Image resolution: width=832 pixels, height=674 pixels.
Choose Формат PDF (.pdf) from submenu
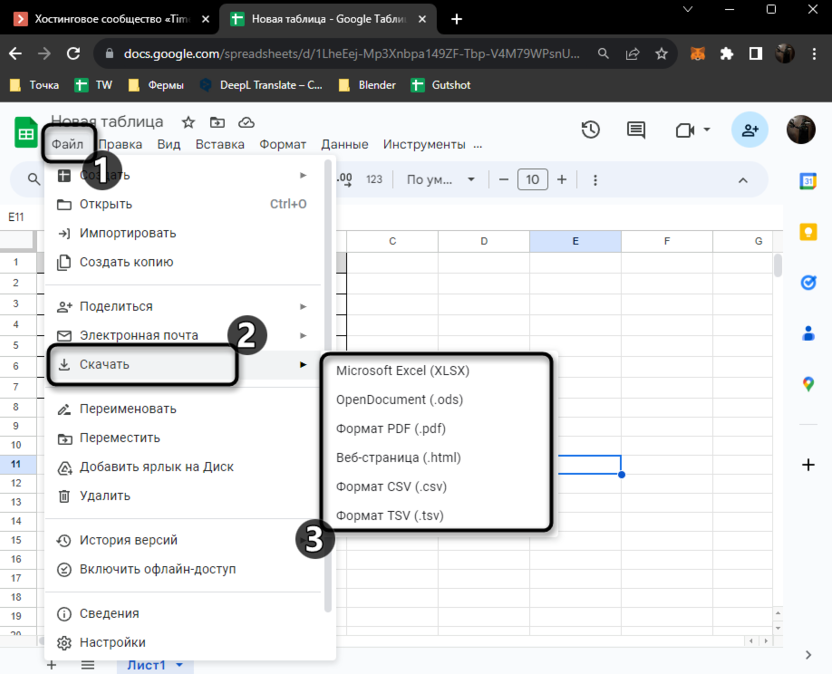coord(391,428)
